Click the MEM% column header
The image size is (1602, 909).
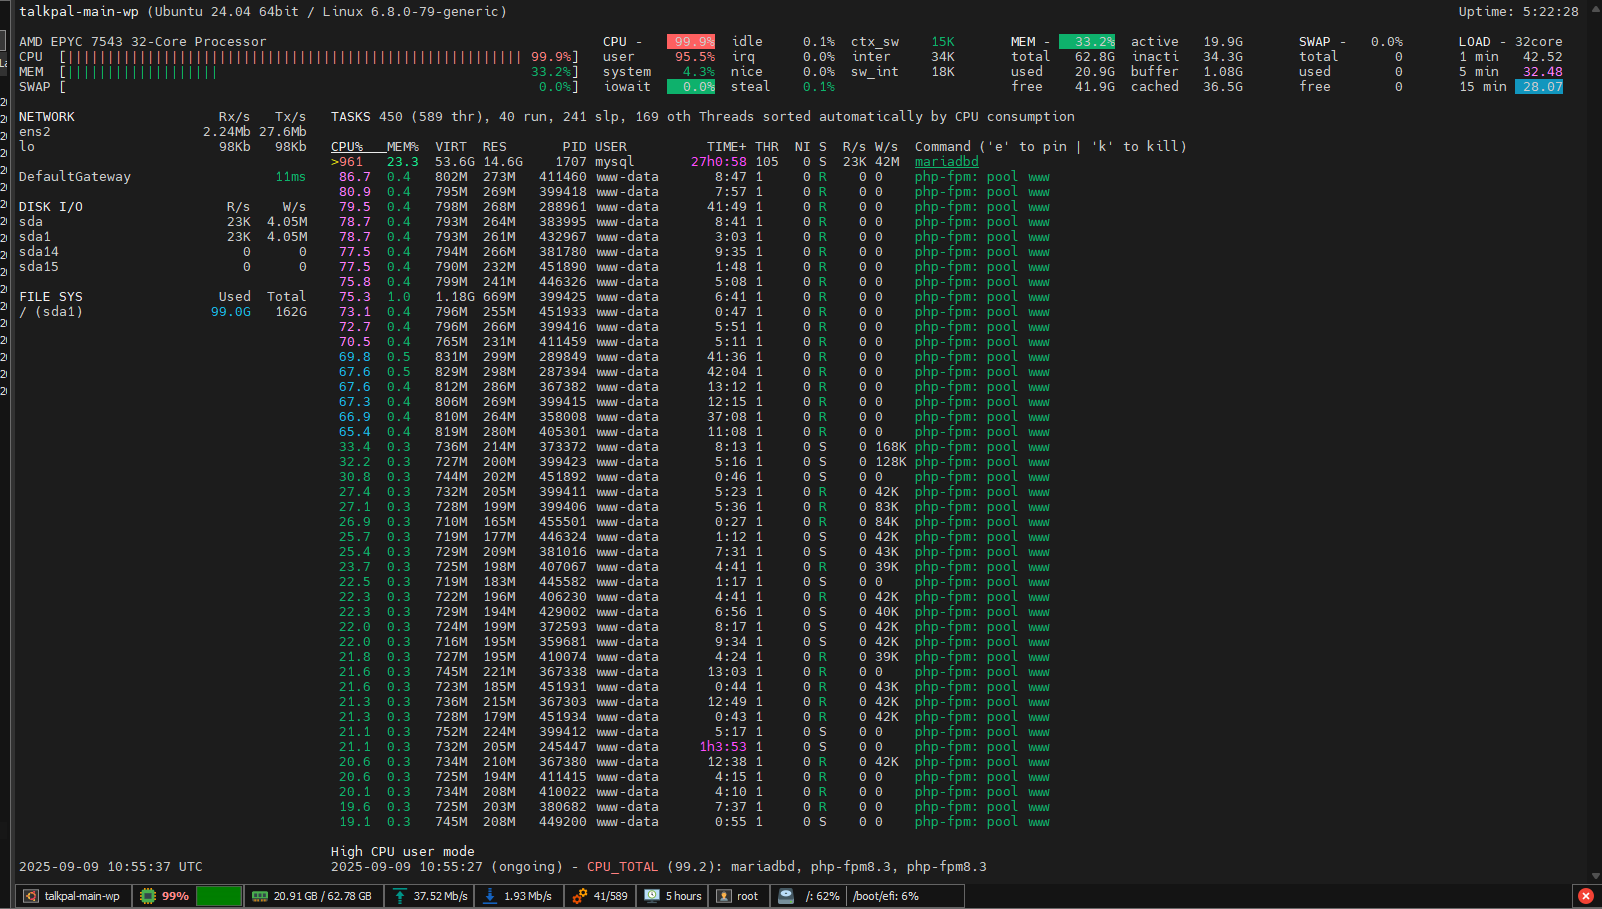pyautogui.click(x=402, y=147)
